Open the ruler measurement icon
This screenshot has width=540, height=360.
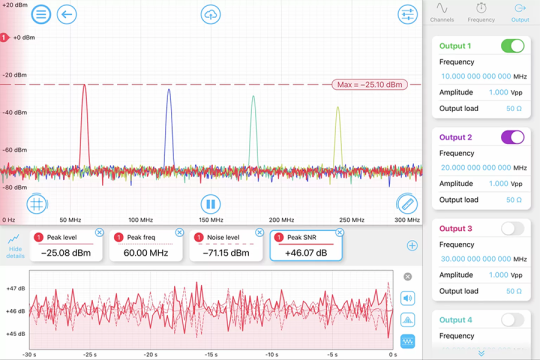[407, 204]
